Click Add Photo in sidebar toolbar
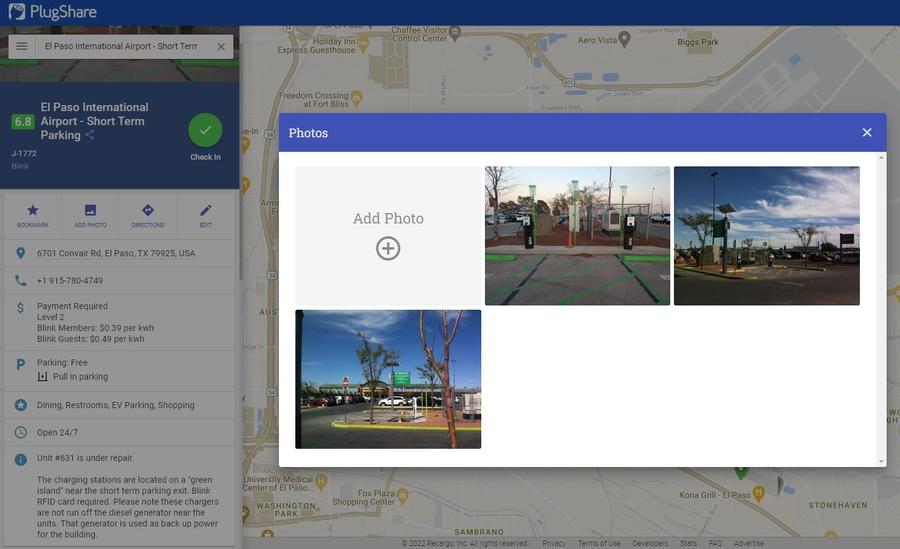 point(90,215)
